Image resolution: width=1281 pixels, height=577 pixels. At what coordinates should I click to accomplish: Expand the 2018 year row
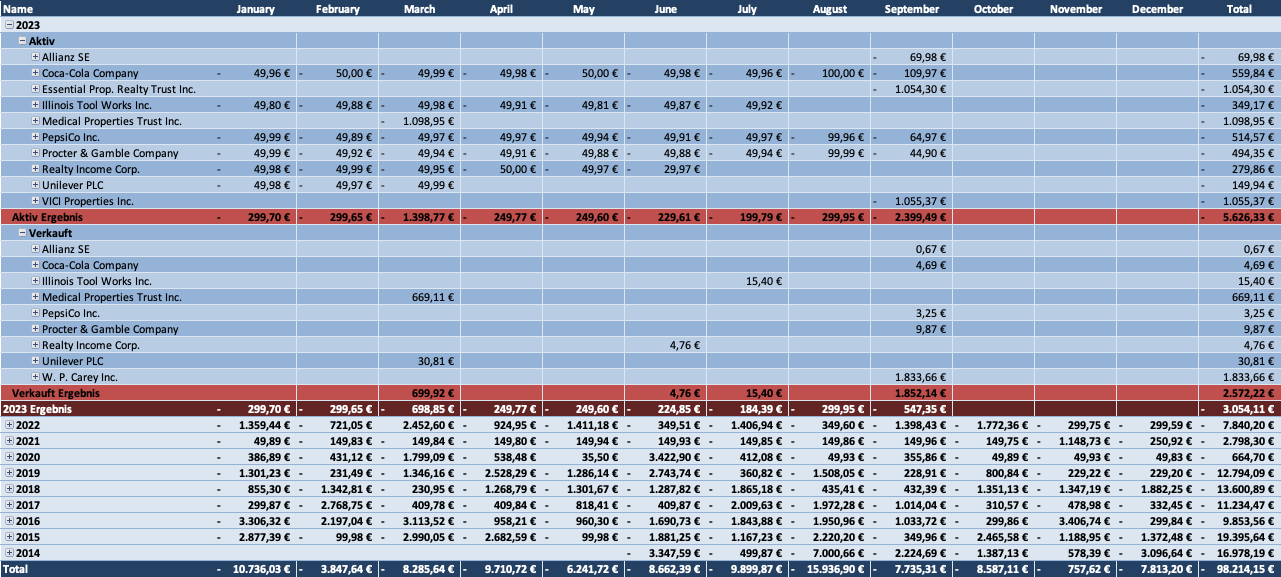click(10, 489)
